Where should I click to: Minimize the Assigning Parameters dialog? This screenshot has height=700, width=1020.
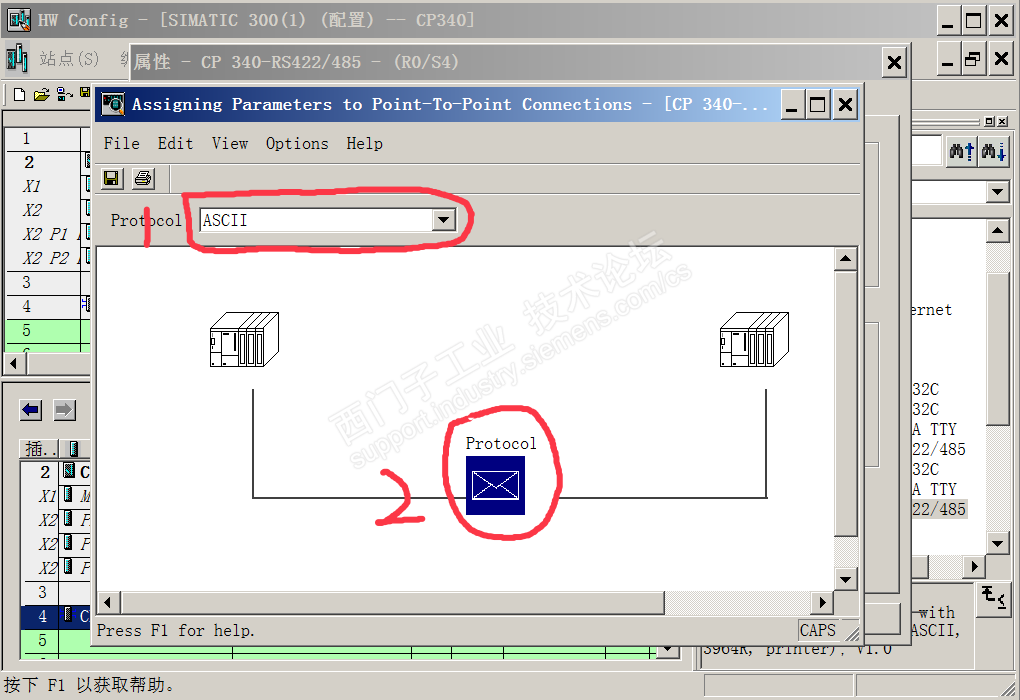(791, 104)
